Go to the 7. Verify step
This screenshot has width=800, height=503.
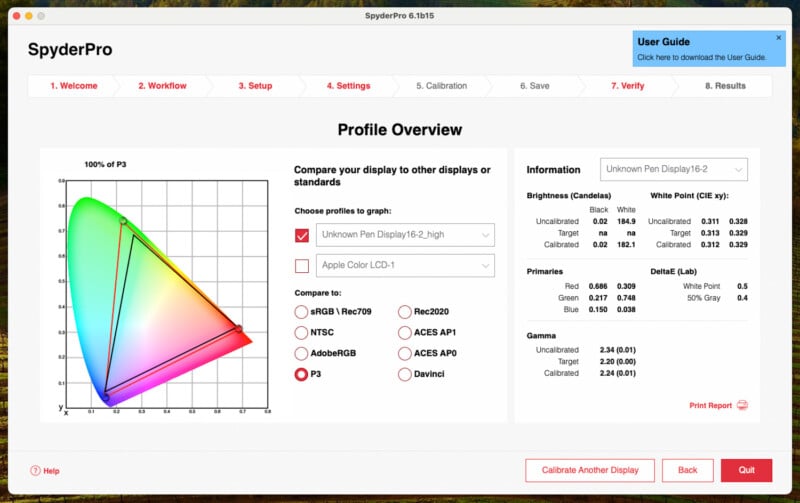pos(628,86)
